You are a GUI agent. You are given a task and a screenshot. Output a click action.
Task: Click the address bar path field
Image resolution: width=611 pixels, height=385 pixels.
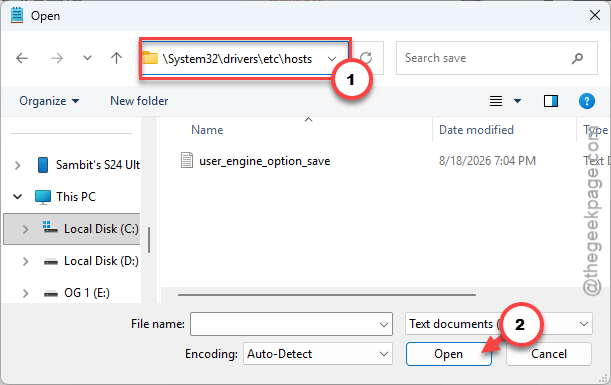[x=238, y=59]
